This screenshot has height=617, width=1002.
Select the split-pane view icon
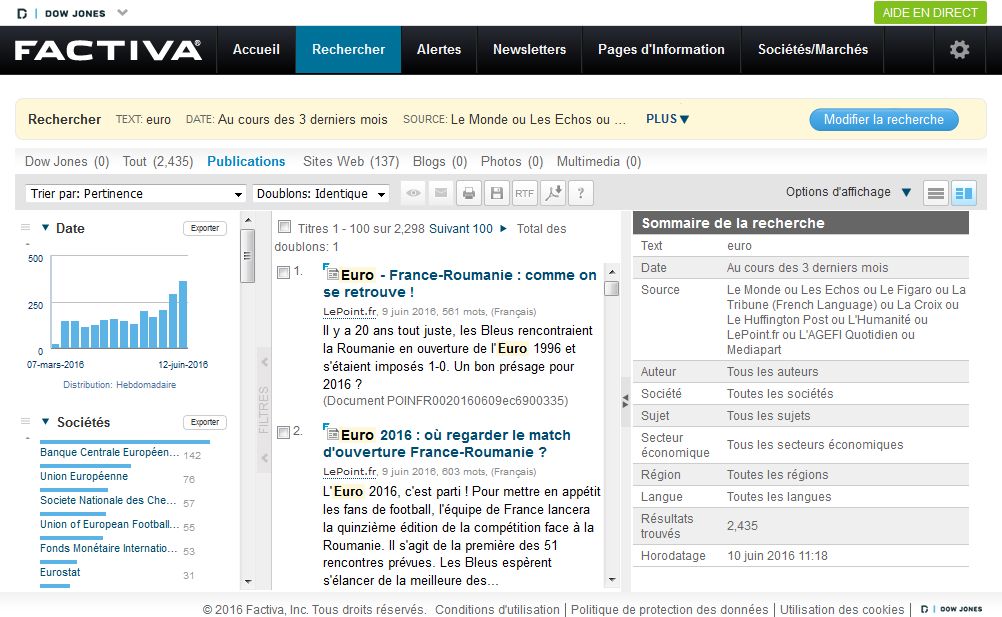963,193
